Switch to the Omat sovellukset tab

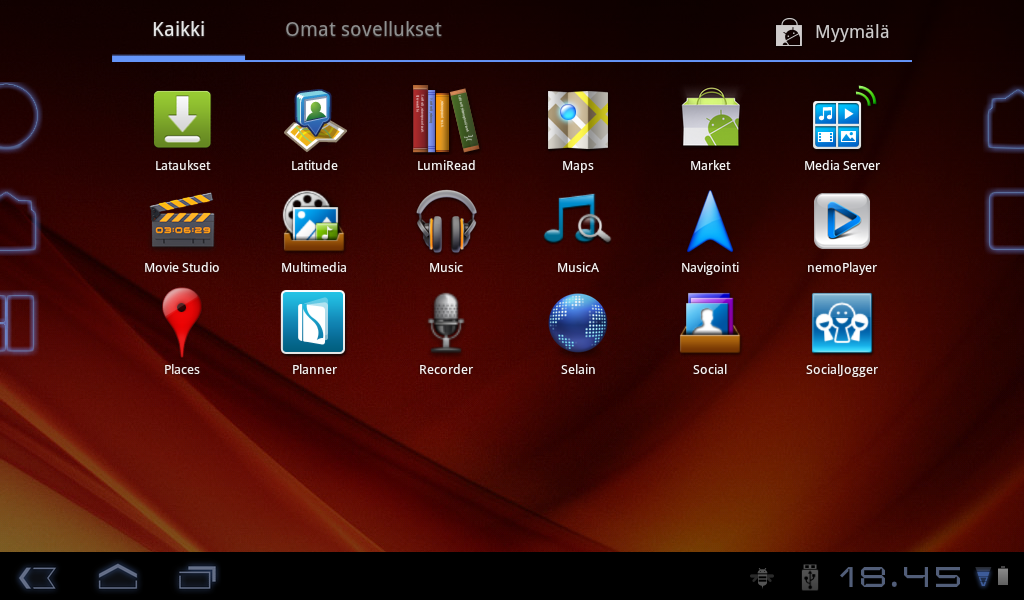[x=363, y=29]
